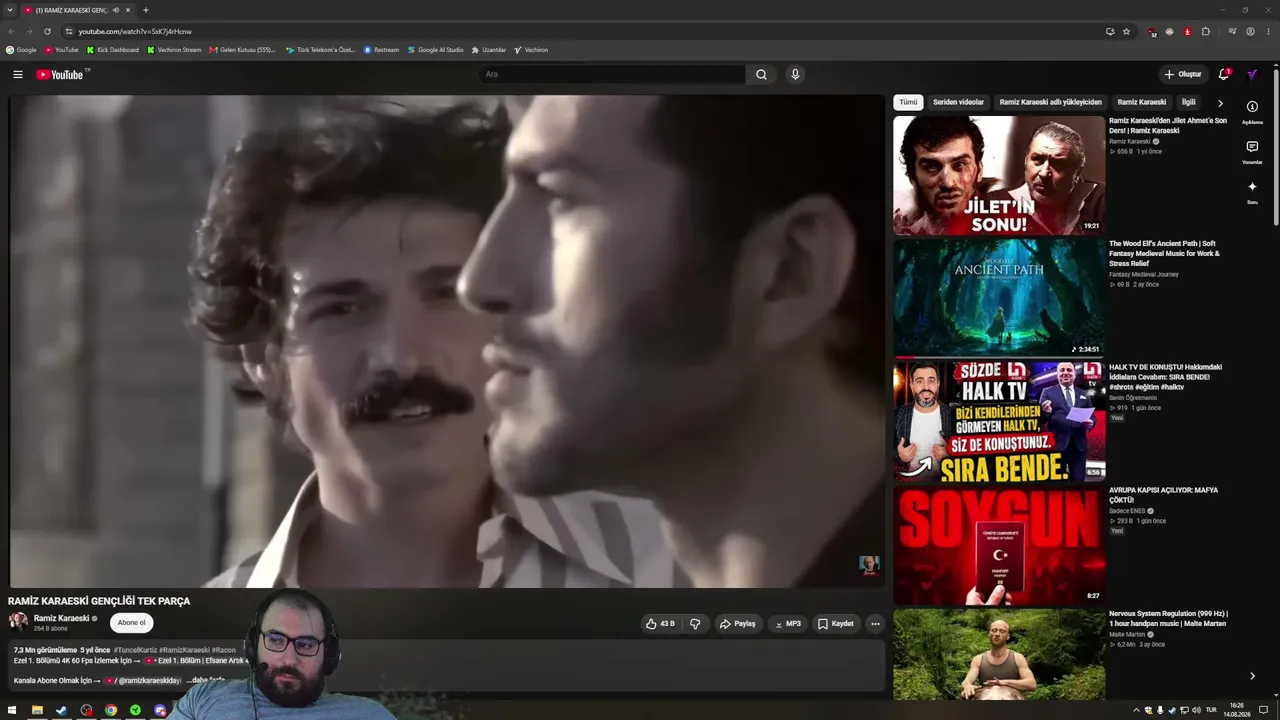The image size is (1280, 720).
Task: Open the Chrome three-dot menu
Action: pos(1268,31)
